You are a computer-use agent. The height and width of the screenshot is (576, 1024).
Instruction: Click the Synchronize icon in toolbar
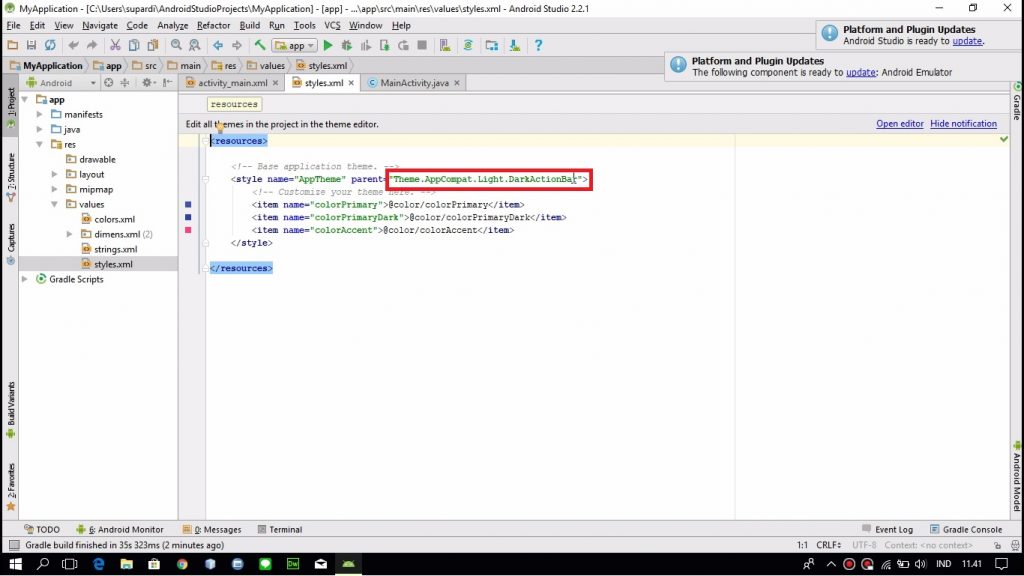pyautogui.click(x=50, y=45)
